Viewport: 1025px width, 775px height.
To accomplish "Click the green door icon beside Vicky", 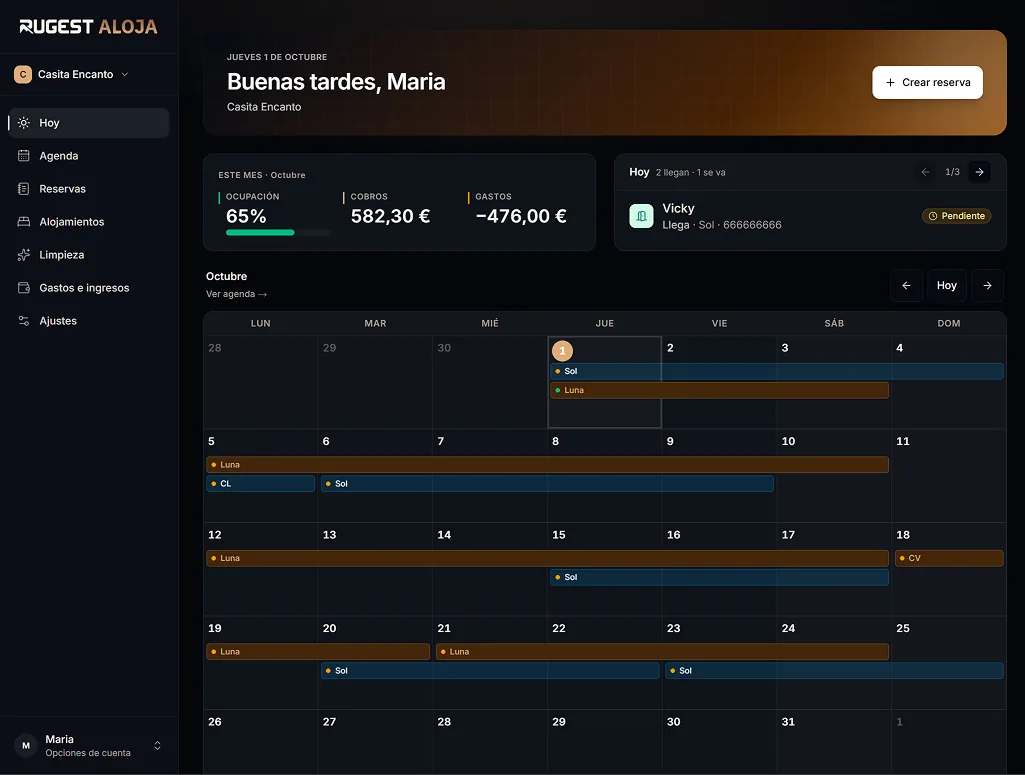I will coord(641,216).
